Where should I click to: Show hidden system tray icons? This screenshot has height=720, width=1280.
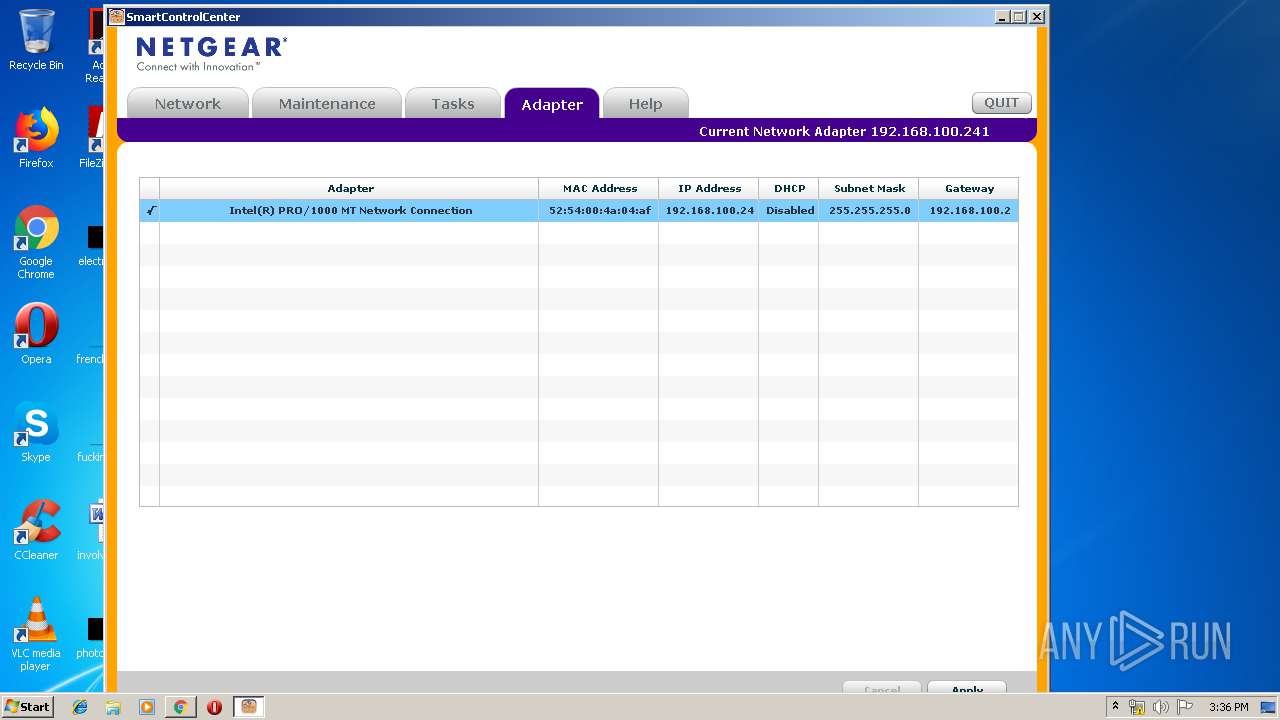pos(1115,707)
